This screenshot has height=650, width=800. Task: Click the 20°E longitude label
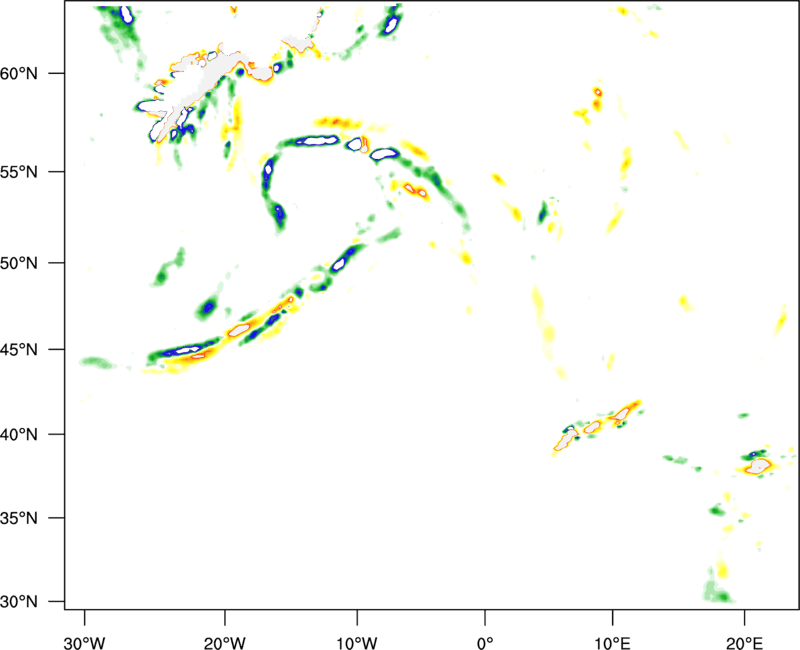pos(744,643)
